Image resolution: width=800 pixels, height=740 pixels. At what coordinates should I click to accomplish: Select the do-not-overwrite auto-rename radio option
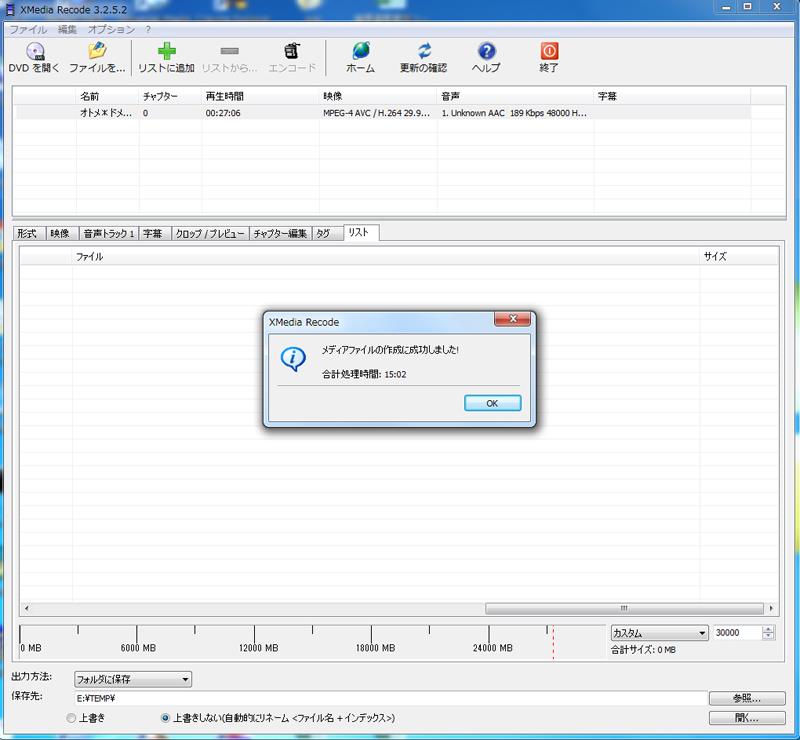pyautogui.click(x=165, y=718)
